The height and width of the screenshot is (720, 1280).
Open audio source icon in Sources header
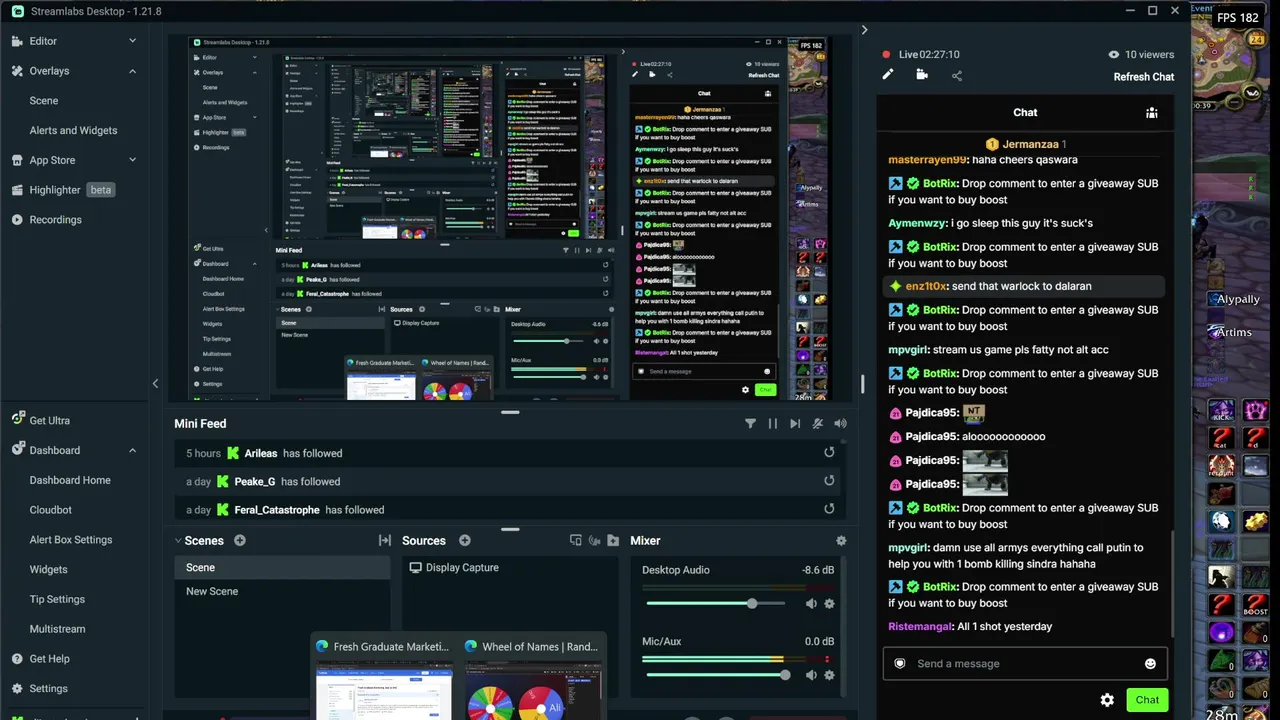pyautogui.click(x=595, y=541)
